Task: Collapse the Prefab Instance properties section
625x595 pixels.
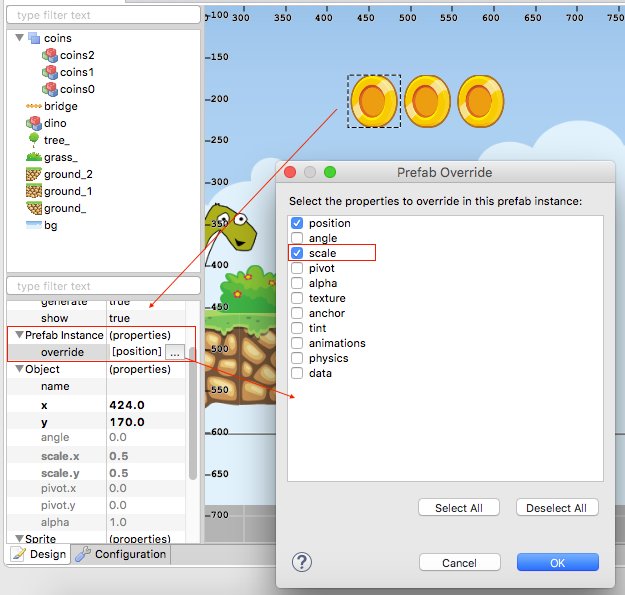Action: (19, 335)
